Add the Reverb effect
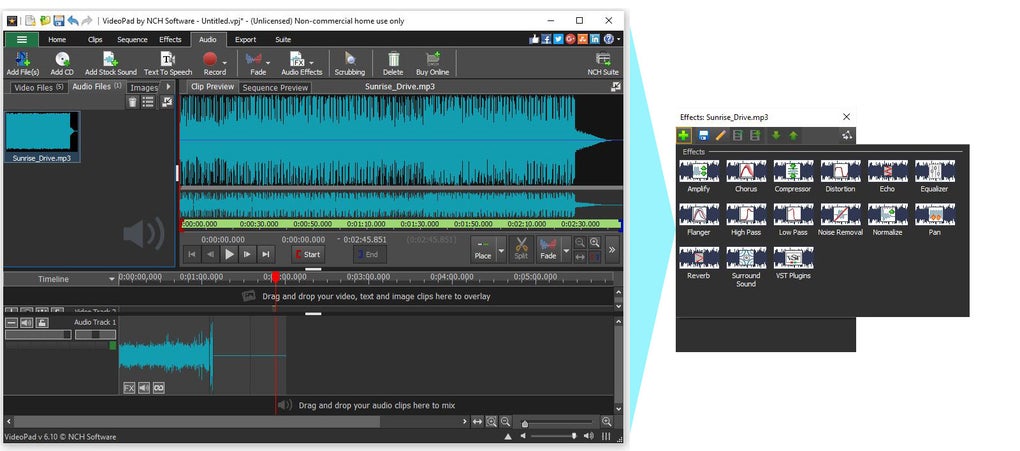The width and height of the screenshot is (1020, 451). point(699,263)
